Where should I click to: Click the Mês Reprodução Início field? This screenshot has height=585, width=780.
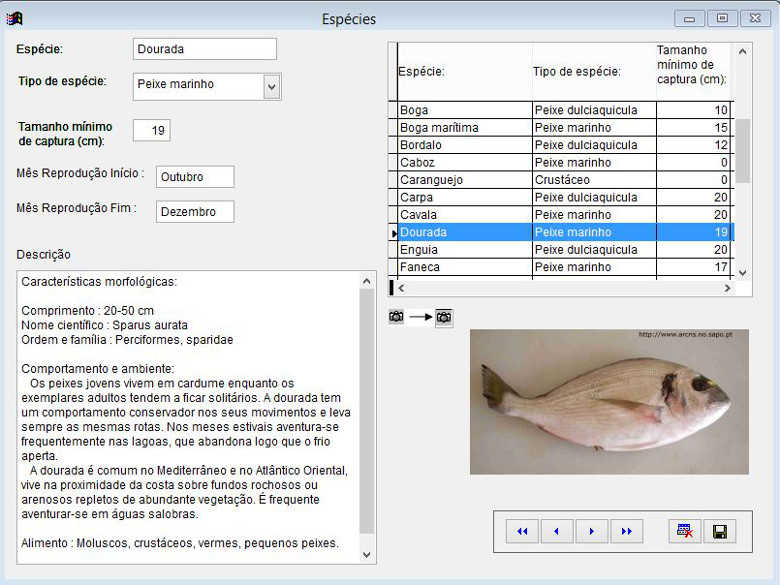(195, 177)
